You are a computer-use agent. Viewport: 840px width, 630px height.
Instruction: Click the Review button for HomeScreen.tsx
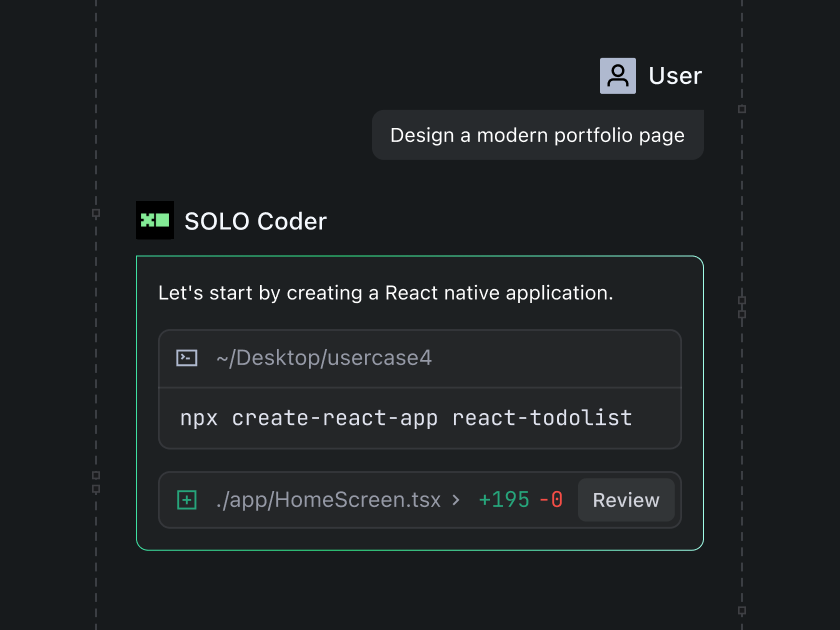(x=627, y=499)
